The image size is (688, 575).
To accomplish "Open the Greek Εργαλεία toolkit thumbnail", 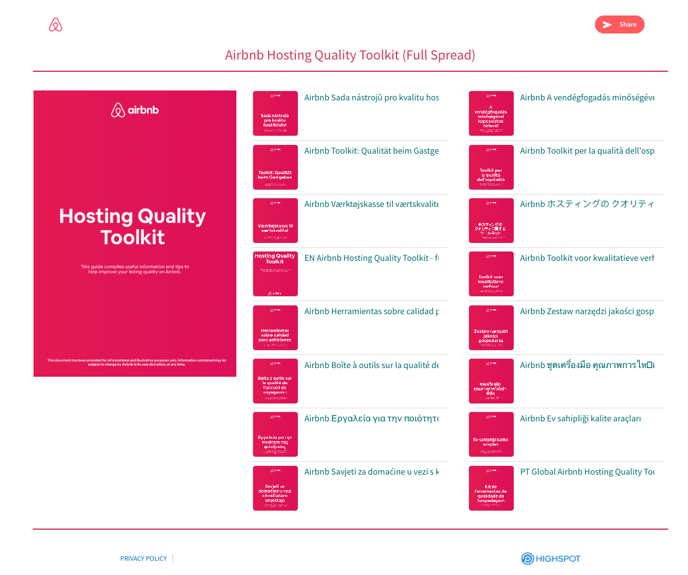I will [275, 434].
